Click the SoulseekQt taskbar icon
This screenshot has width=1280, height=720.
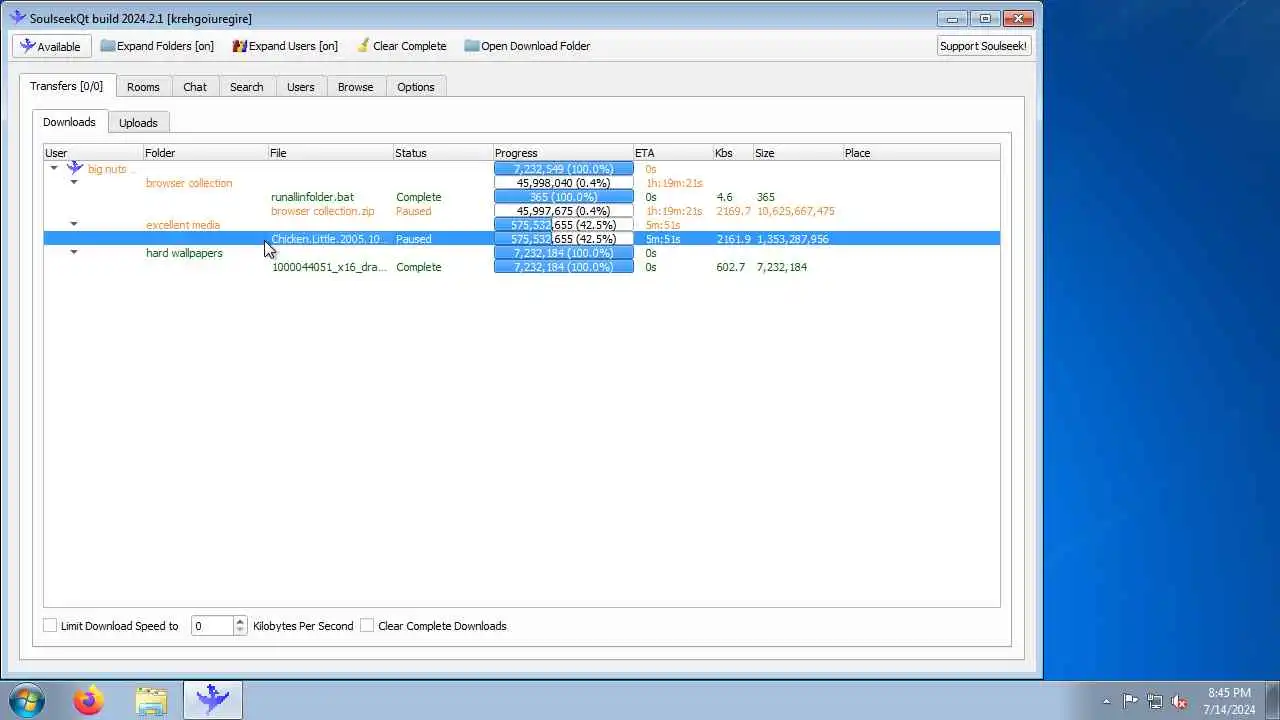click(x=212, y=700)
